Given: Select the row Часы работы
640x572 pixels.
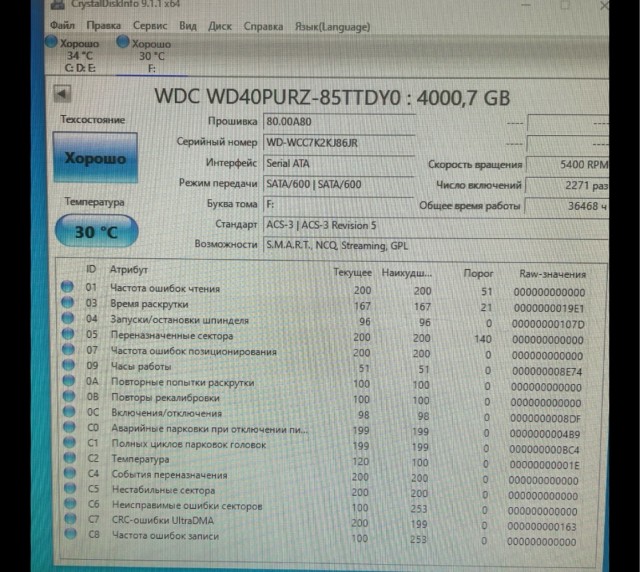Looking at the screenshot, I should [x=324, y=368].
